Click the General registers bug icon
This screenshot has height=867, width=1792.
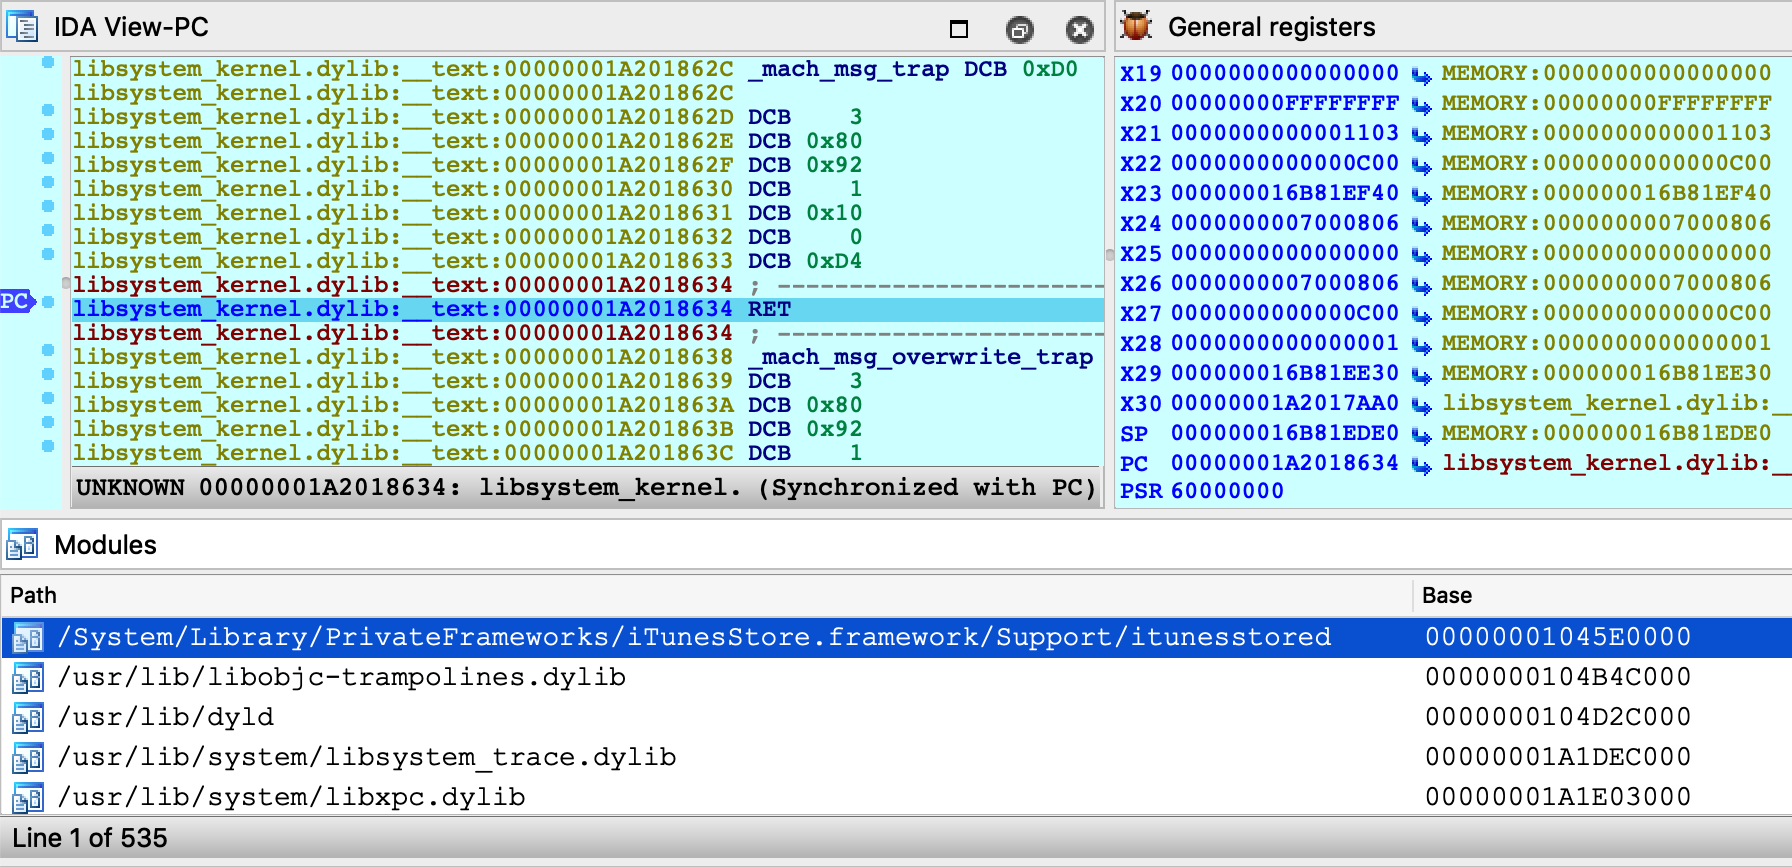(1136, 26)
